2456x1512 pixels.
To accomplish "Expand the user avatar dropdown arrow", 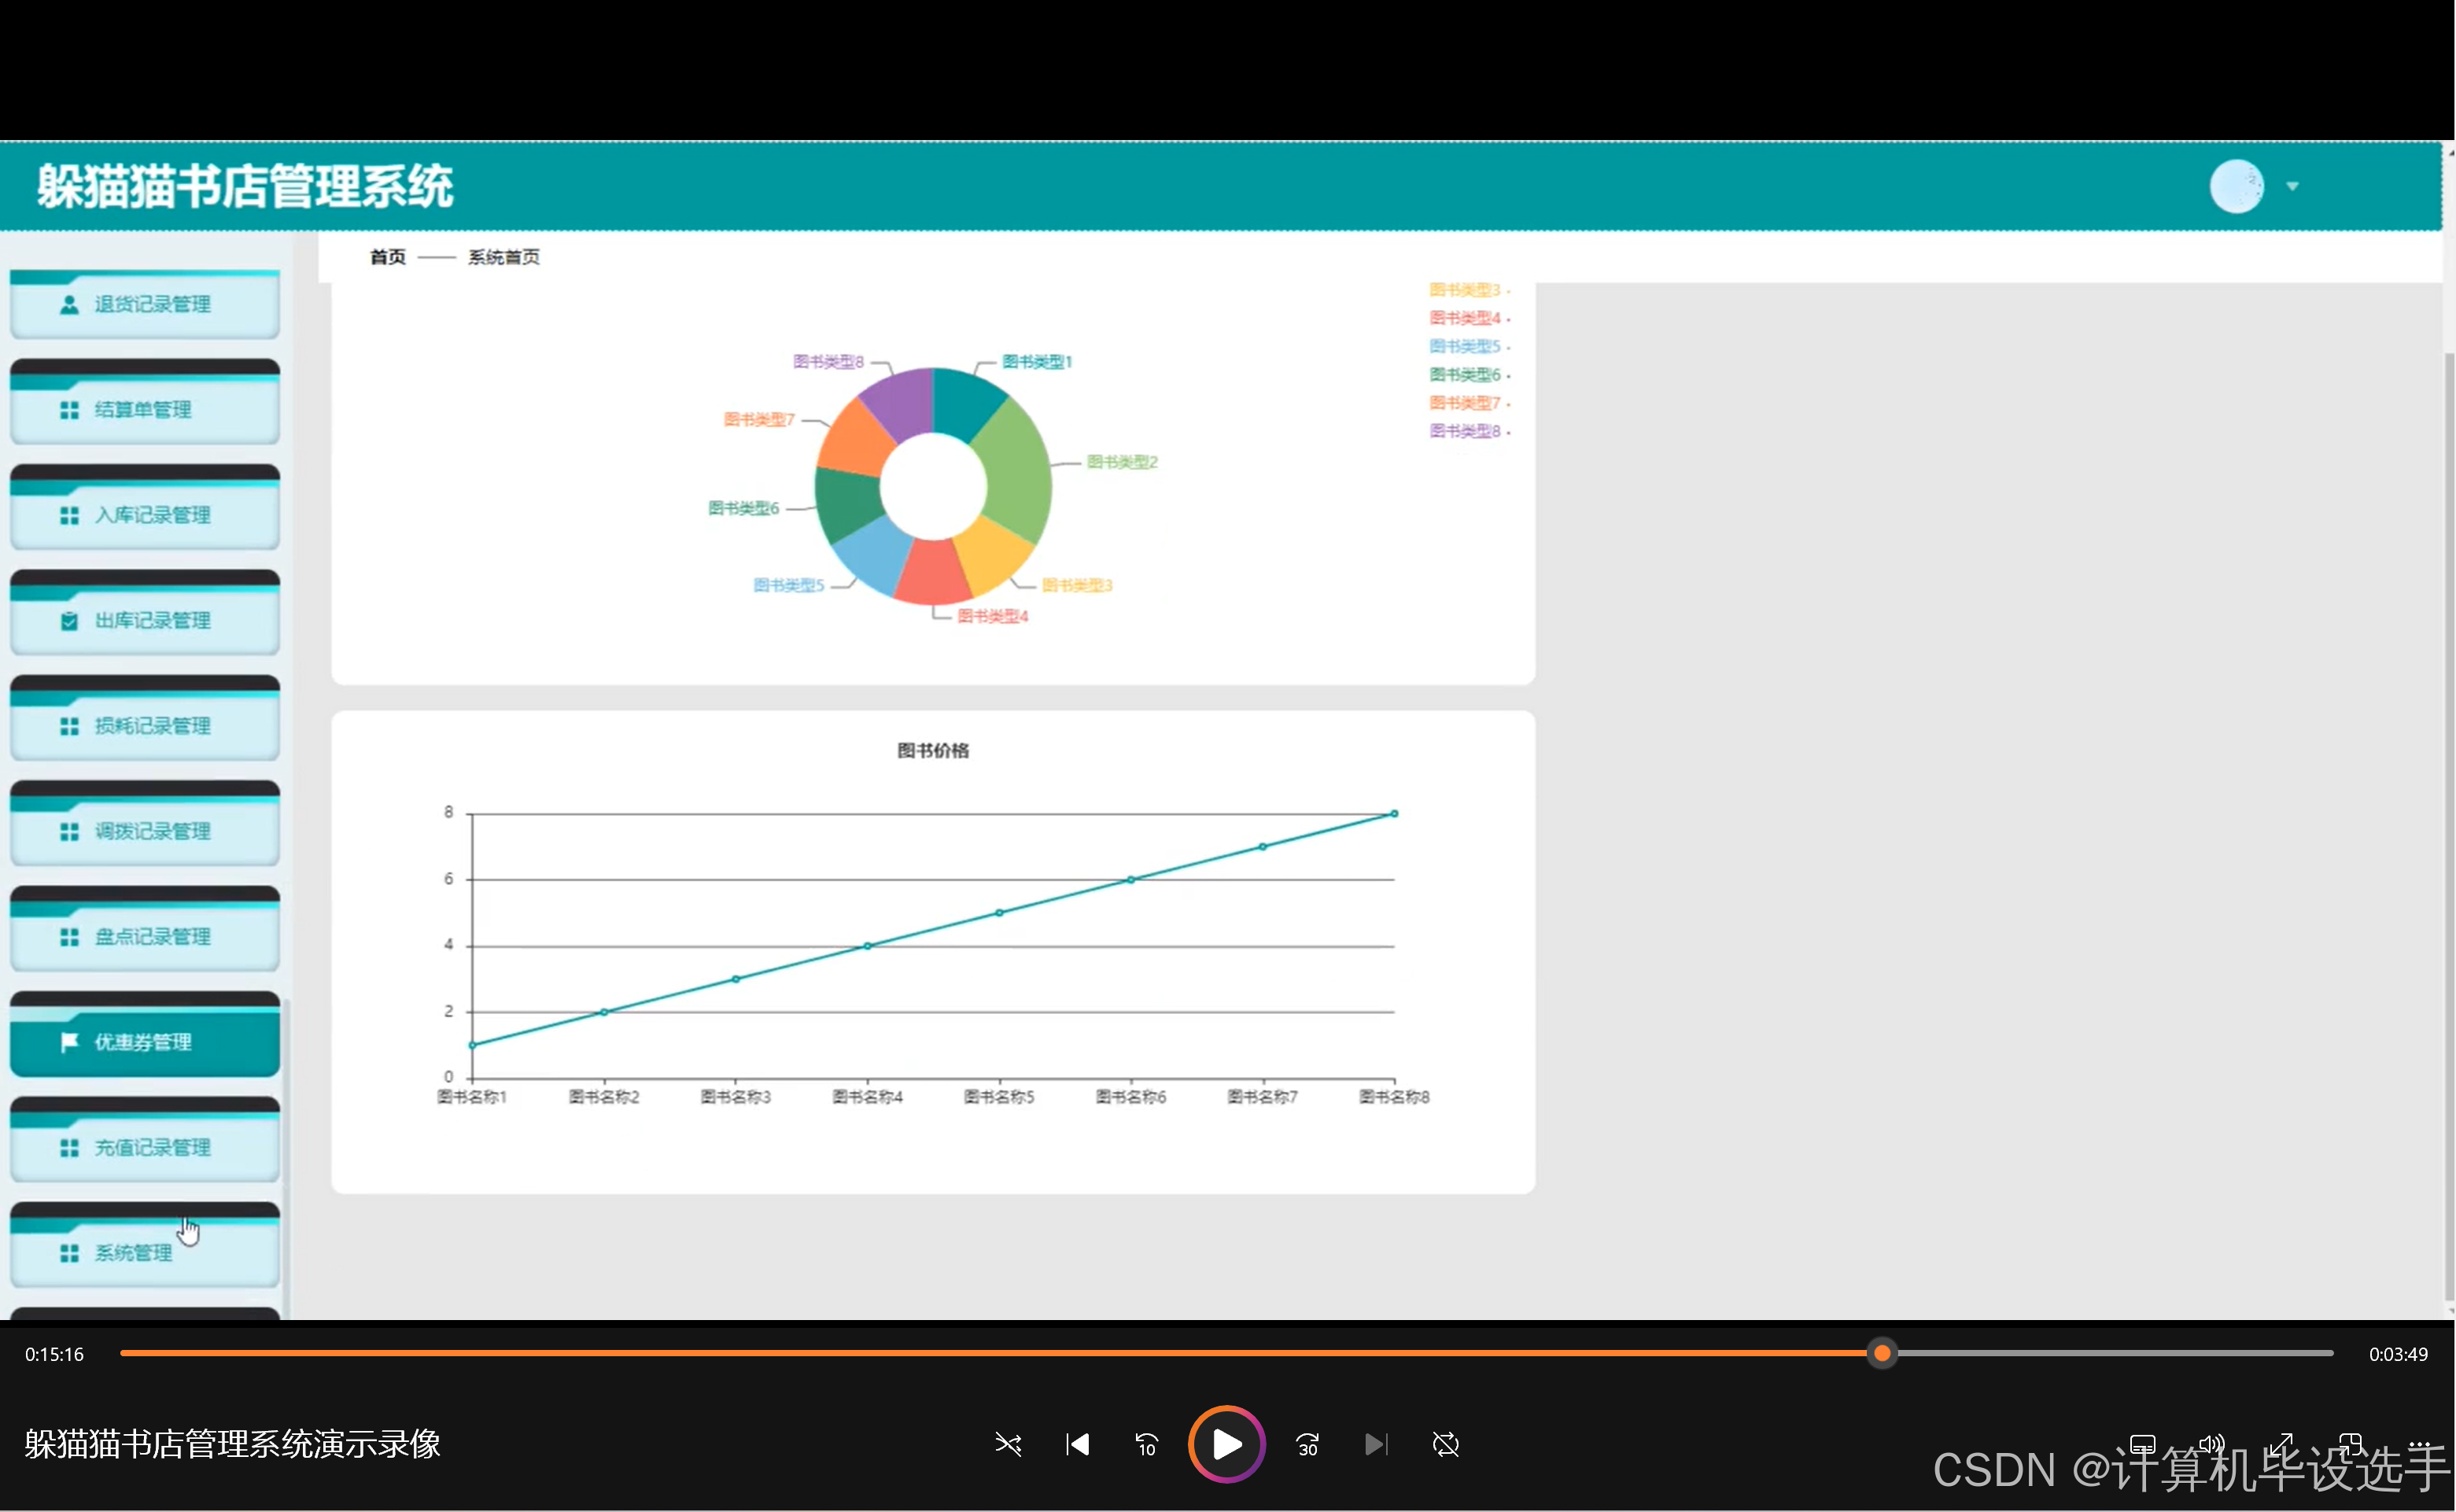I will tap(2292, 186).
